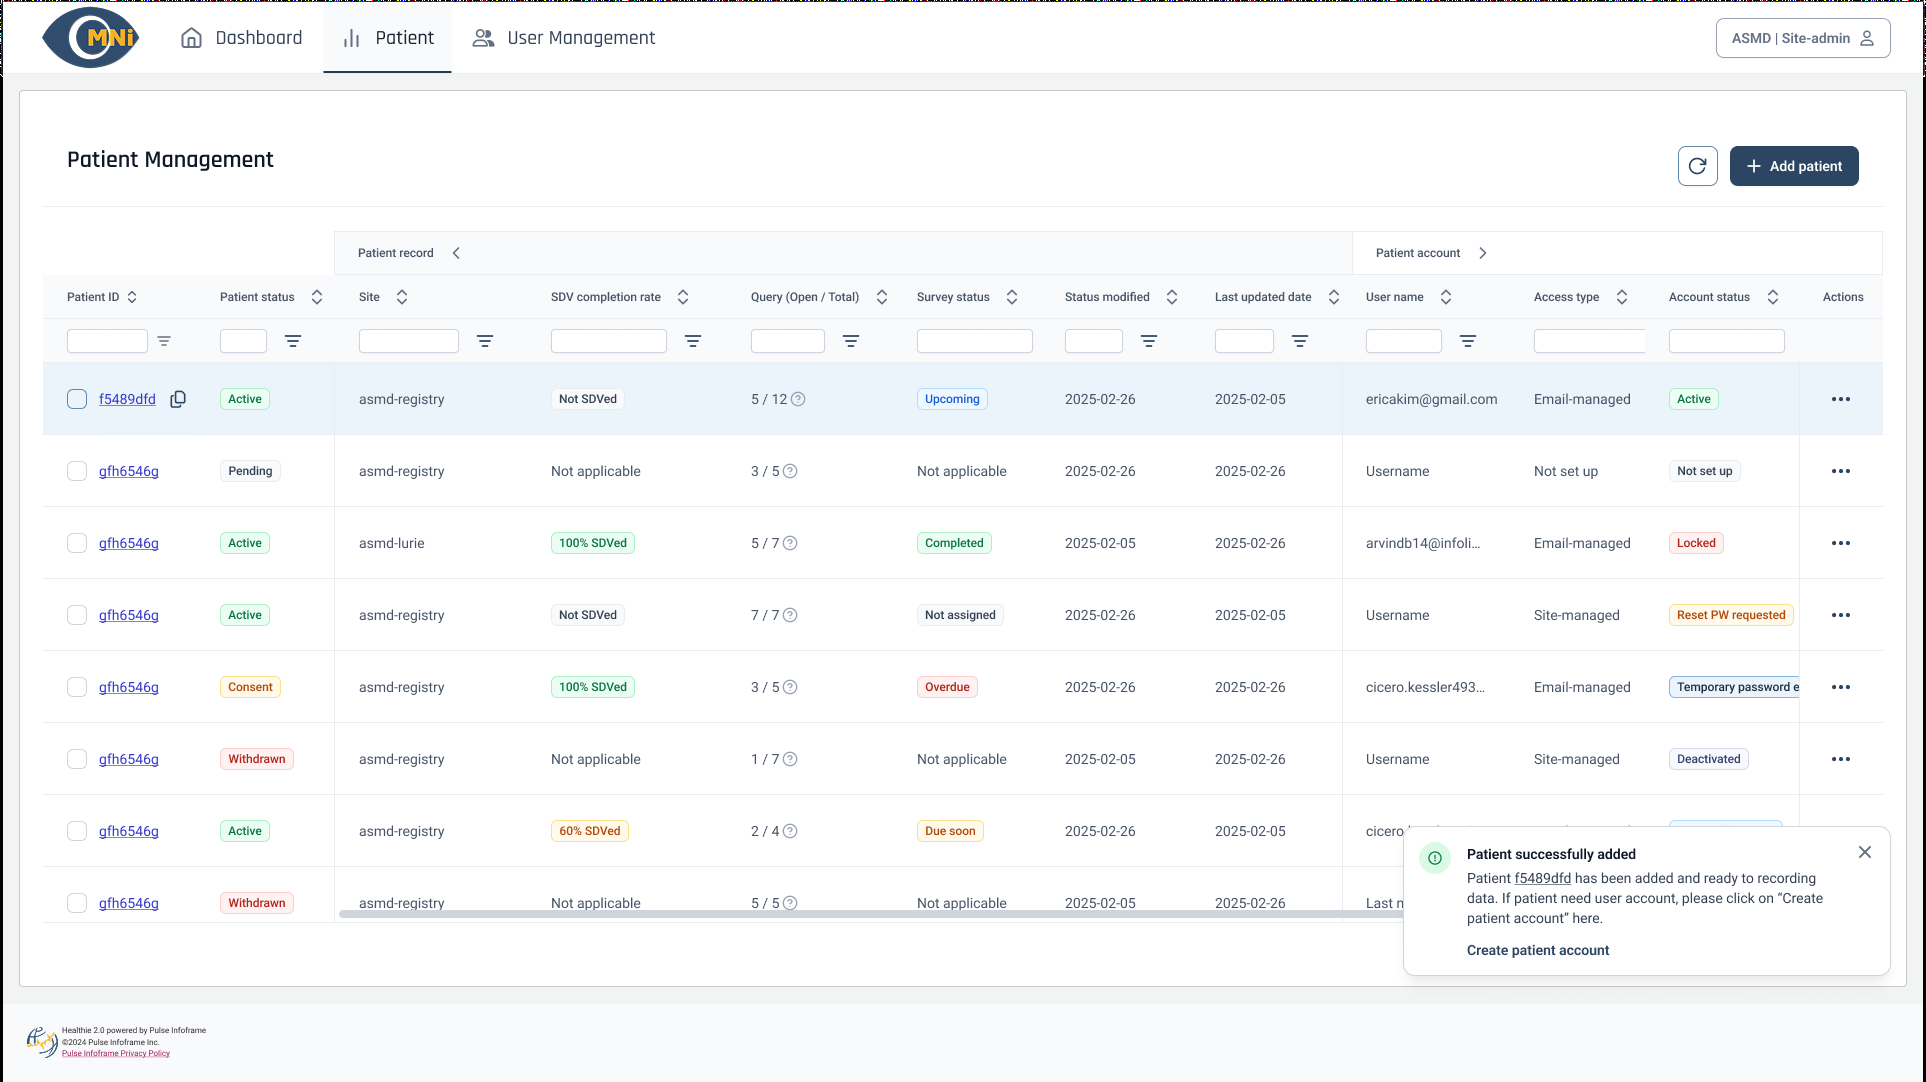Click the horizontal table scrollbar
1926x1082 pixels.
click(x=870, y=914)
